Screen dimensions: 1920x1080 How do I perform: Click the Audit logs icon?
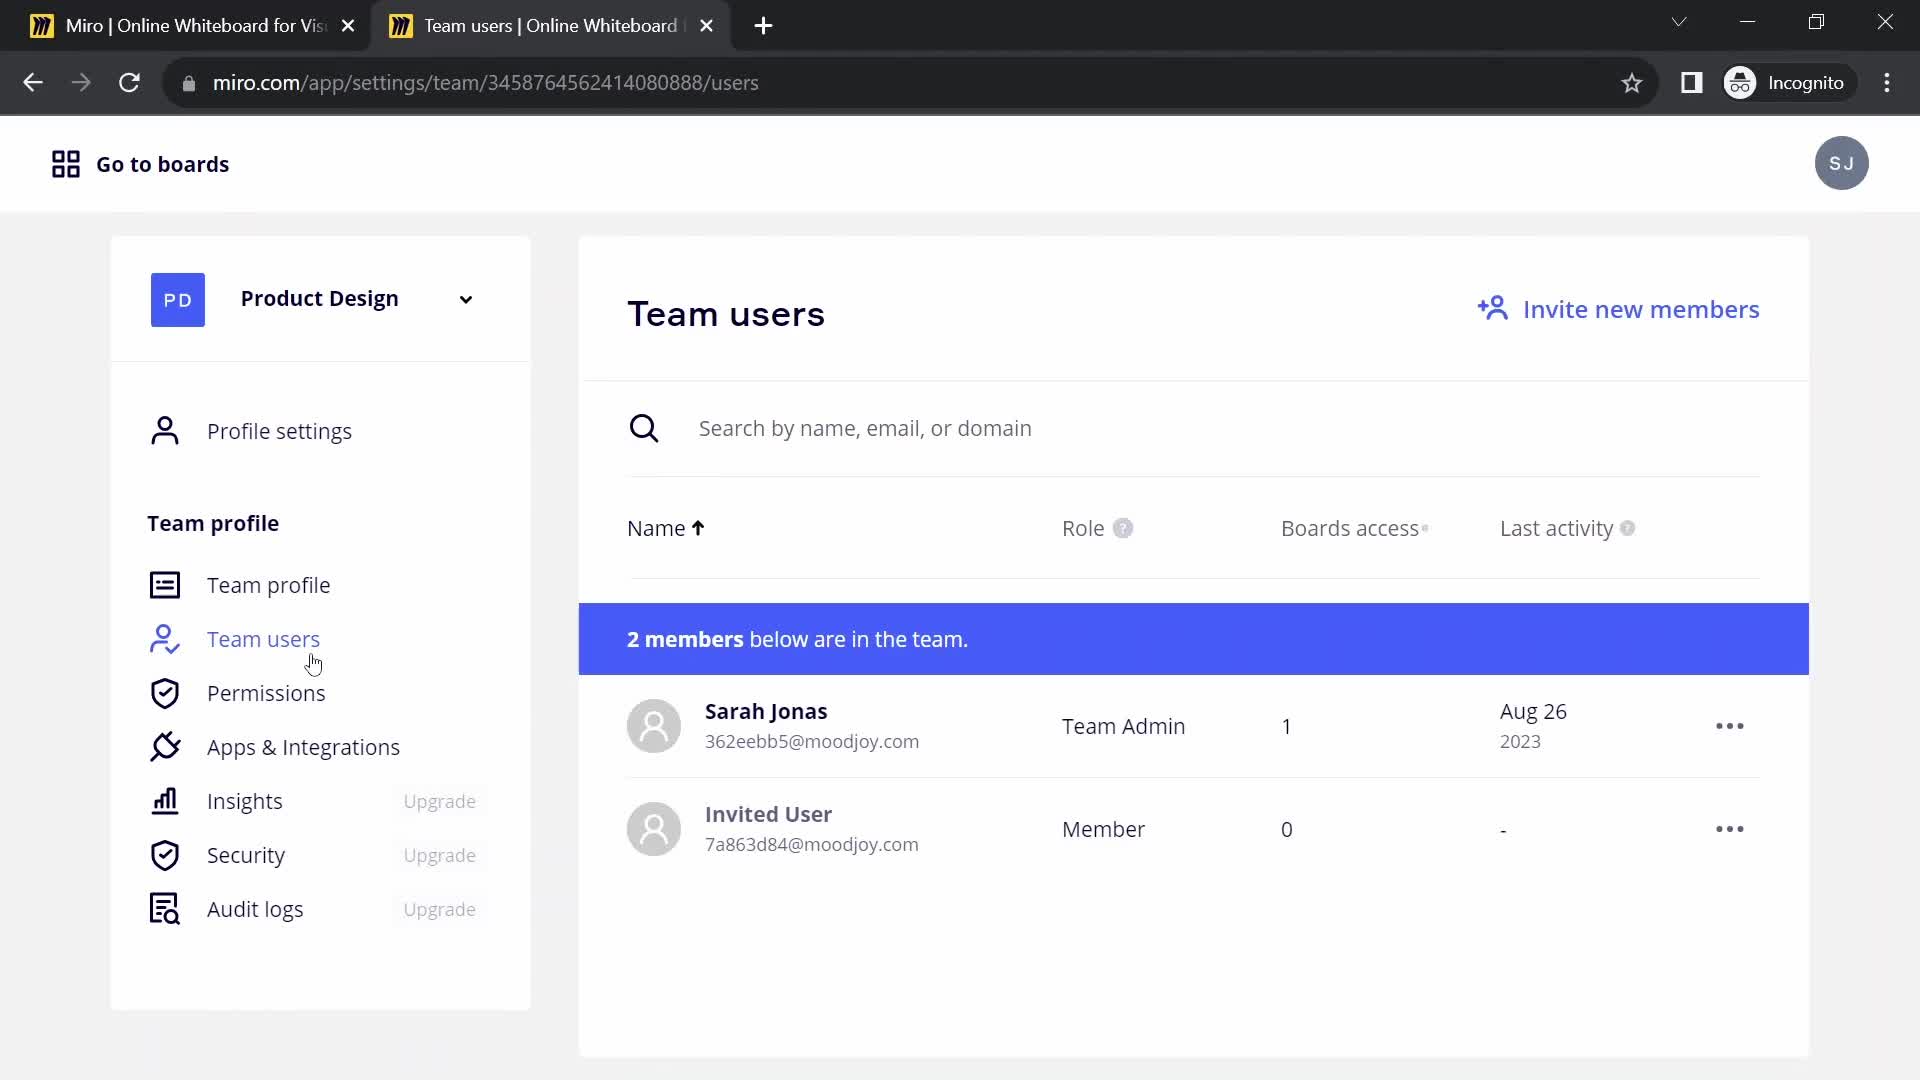click(x=165, y=909)
